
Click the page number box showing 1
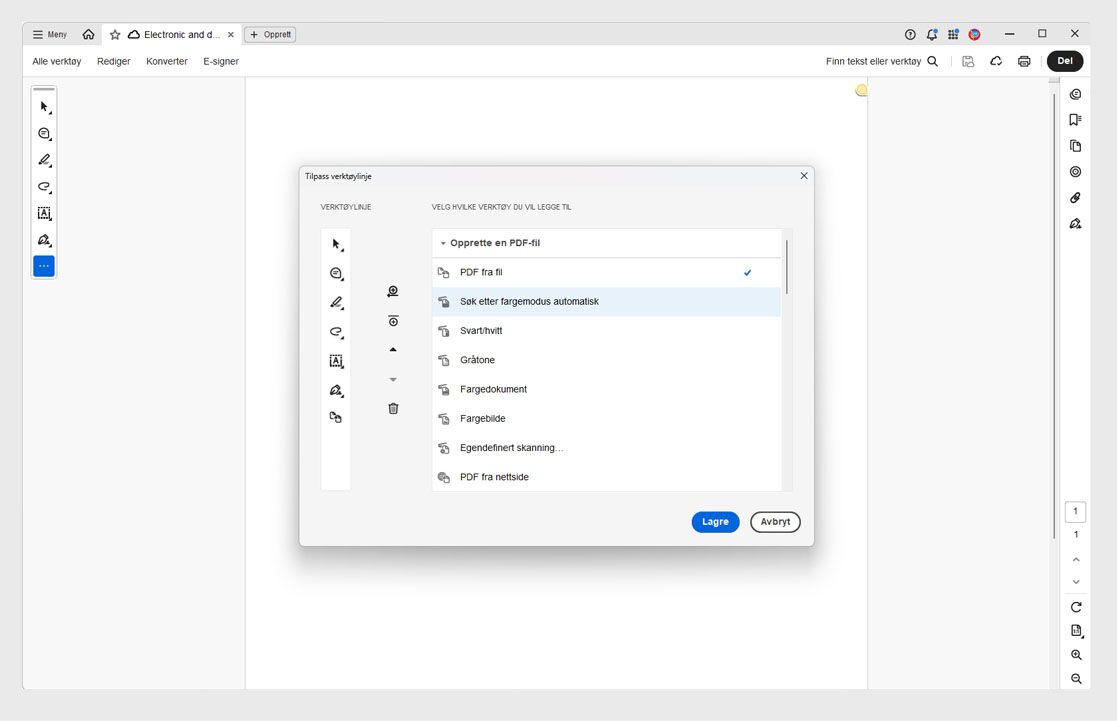pyautogui.click(x=1076, y=512)
